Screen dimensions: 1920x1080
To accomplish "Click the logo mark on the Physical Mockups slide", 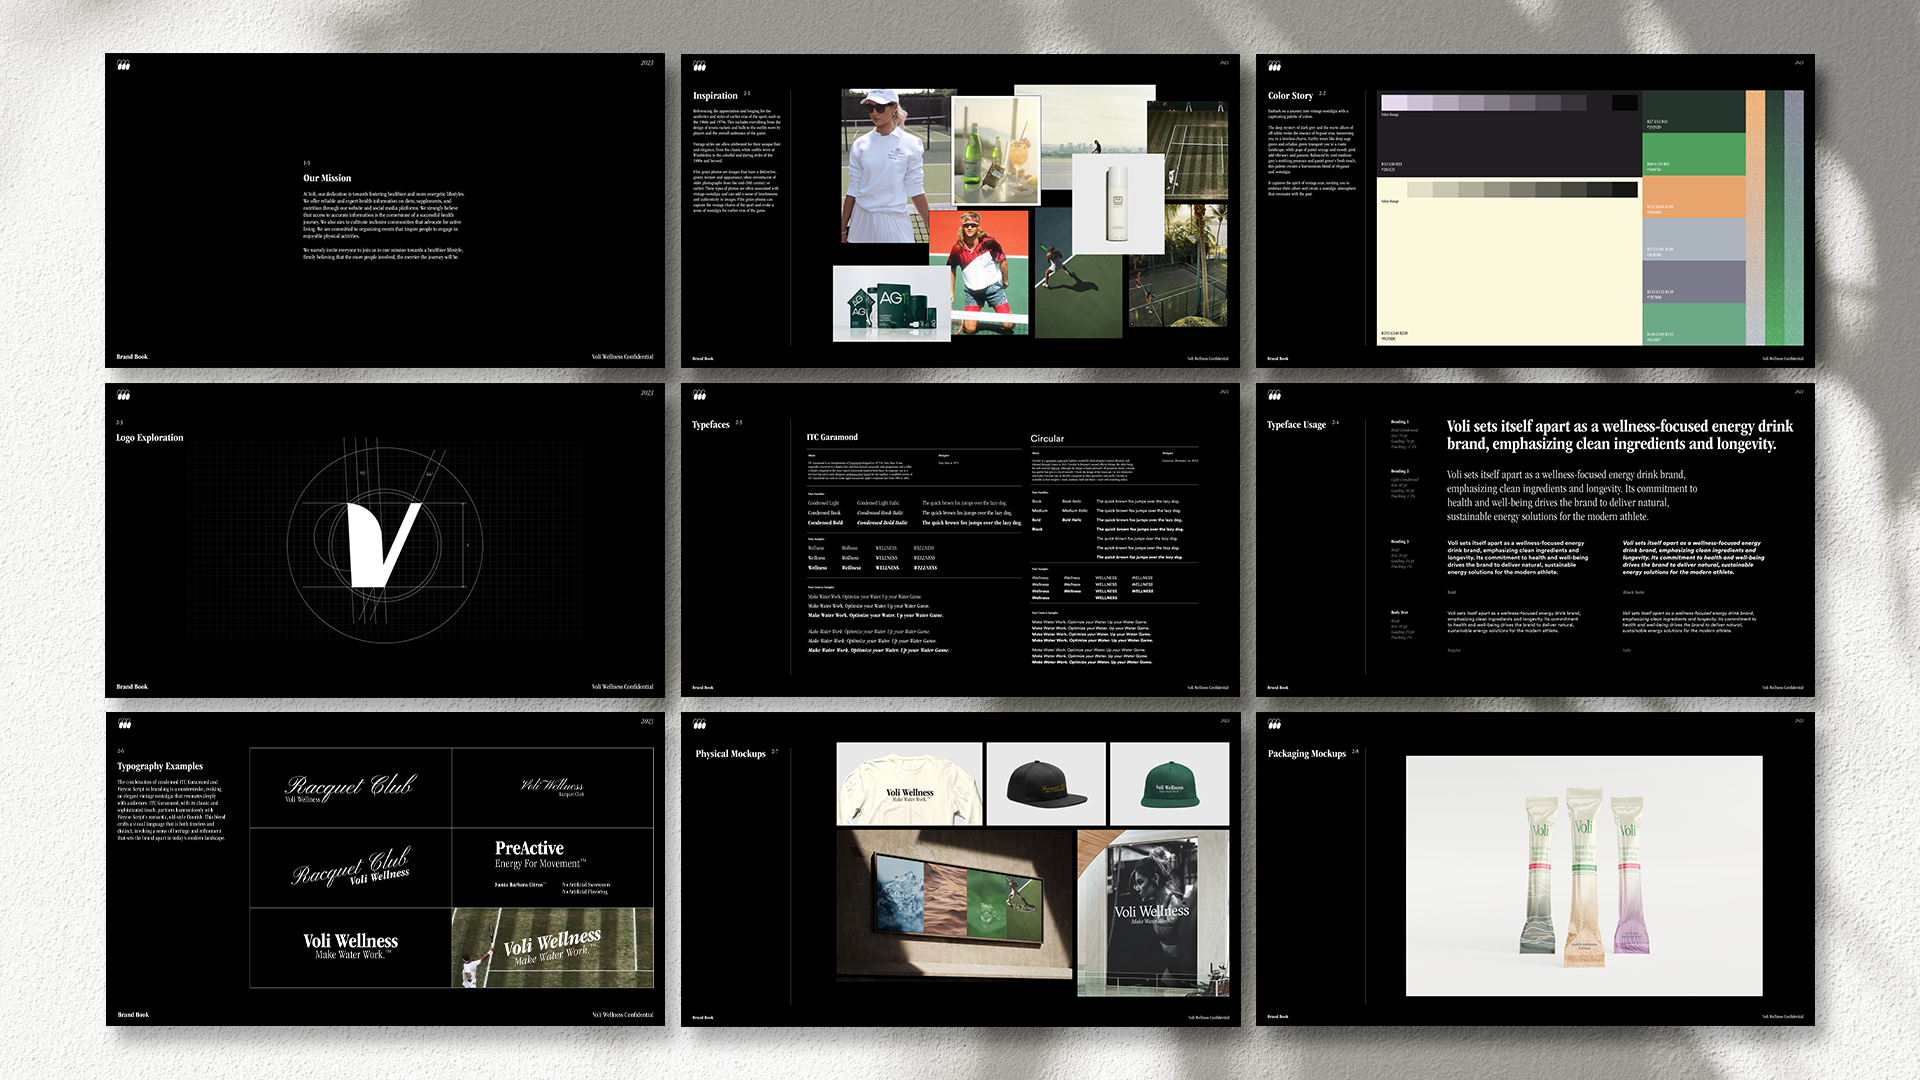I will (699, 724).
